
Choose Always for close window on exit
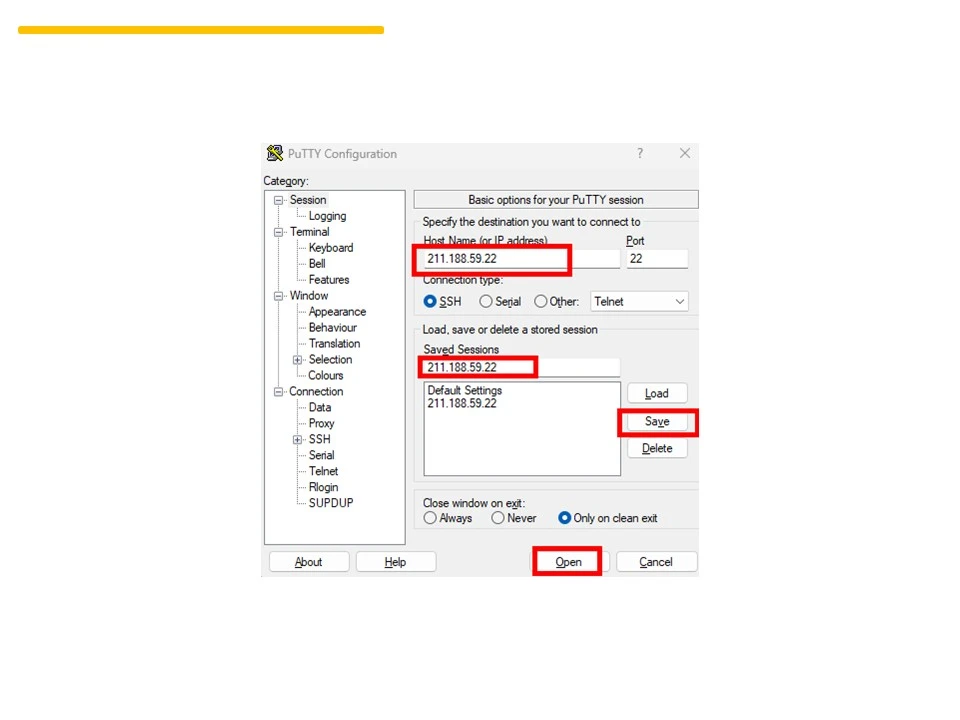click(430, 518)
